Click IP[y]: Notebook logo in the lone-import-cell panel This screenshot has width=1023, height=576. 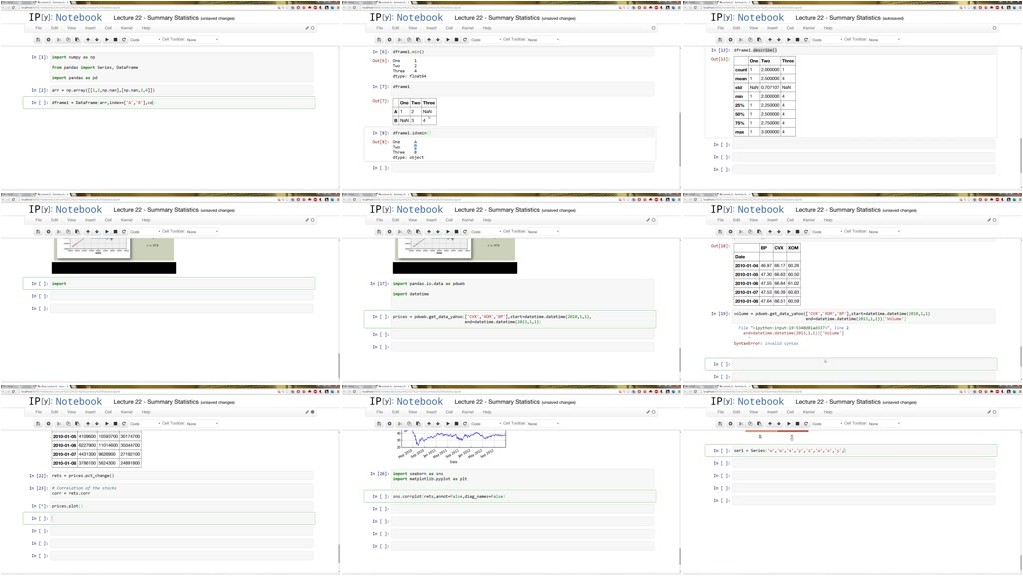(65, 209)
